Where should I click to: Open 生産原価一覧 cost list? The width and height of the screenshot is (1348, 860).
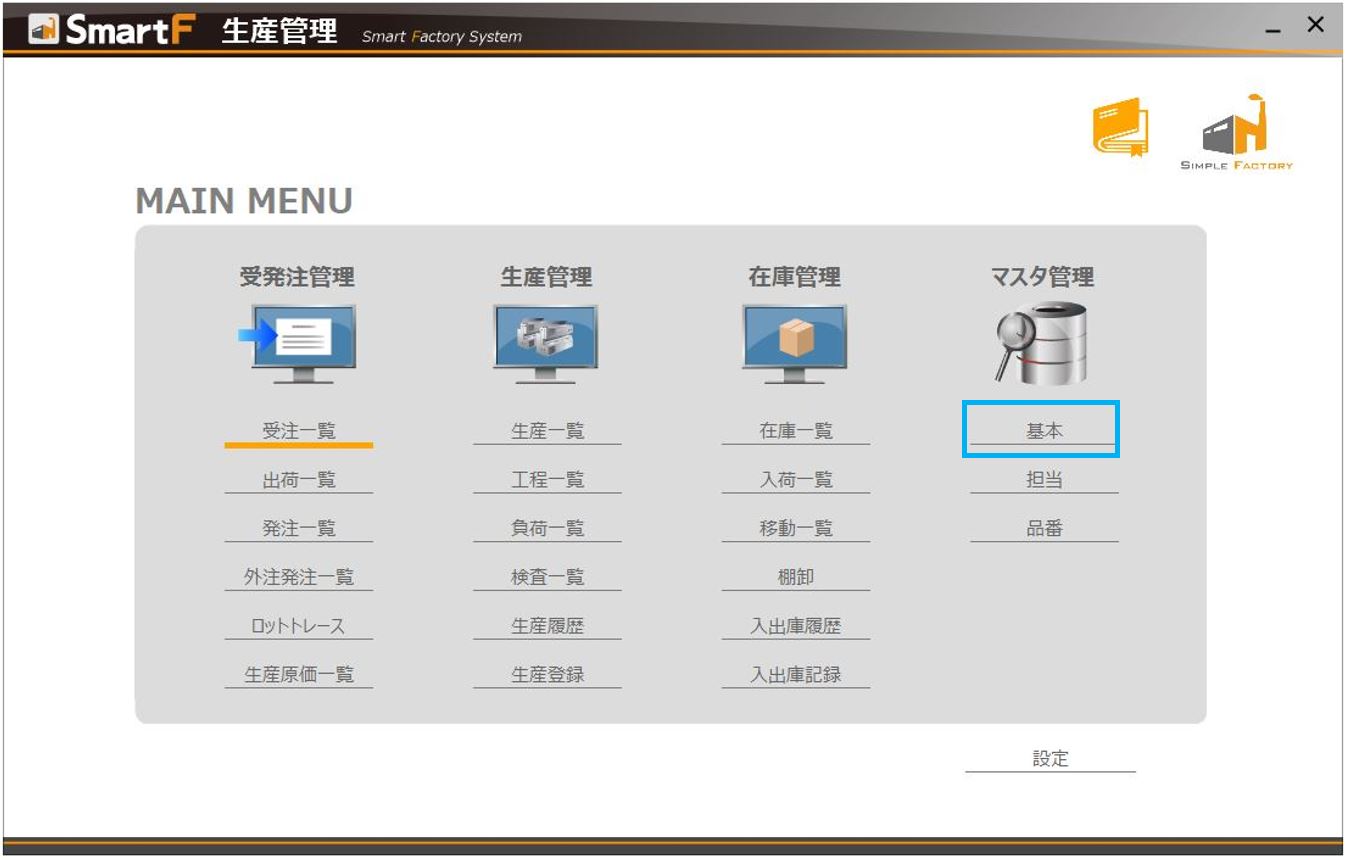299,675
